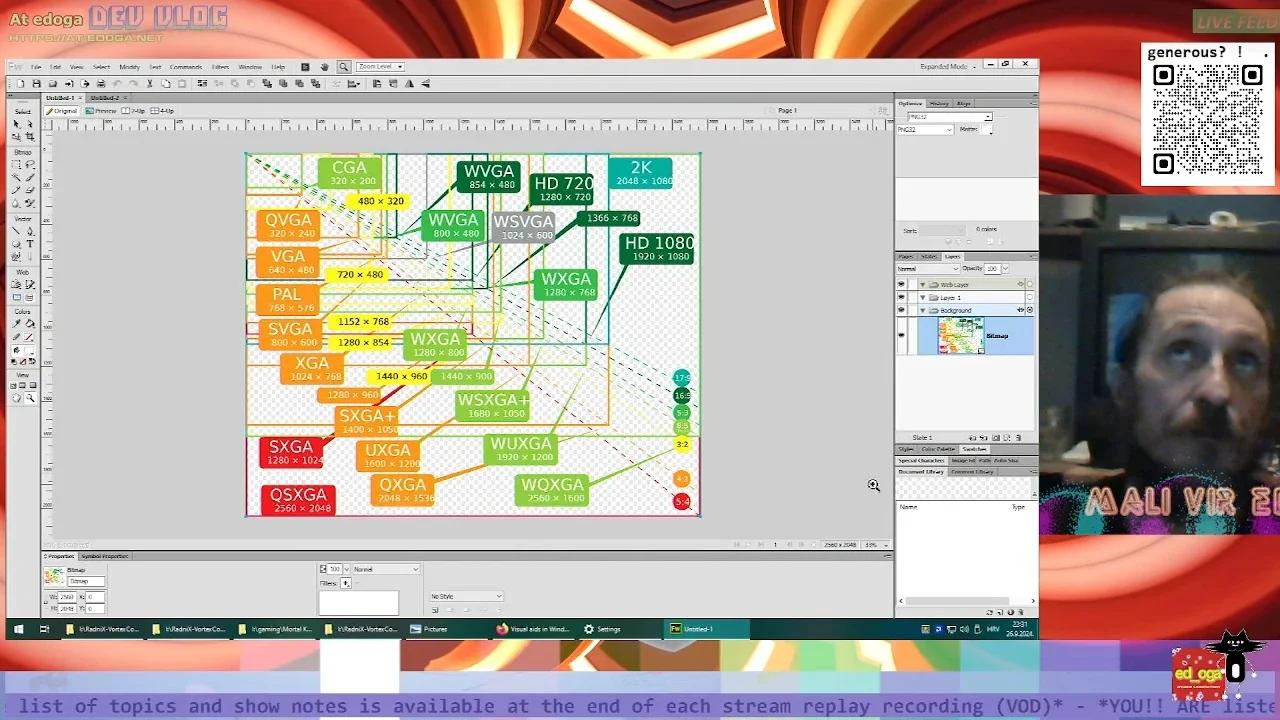Screen dimensions: 1280x720
Task: Toggle visibility of the Background layer
Action: pyautogui.click(x=901, y=310)
